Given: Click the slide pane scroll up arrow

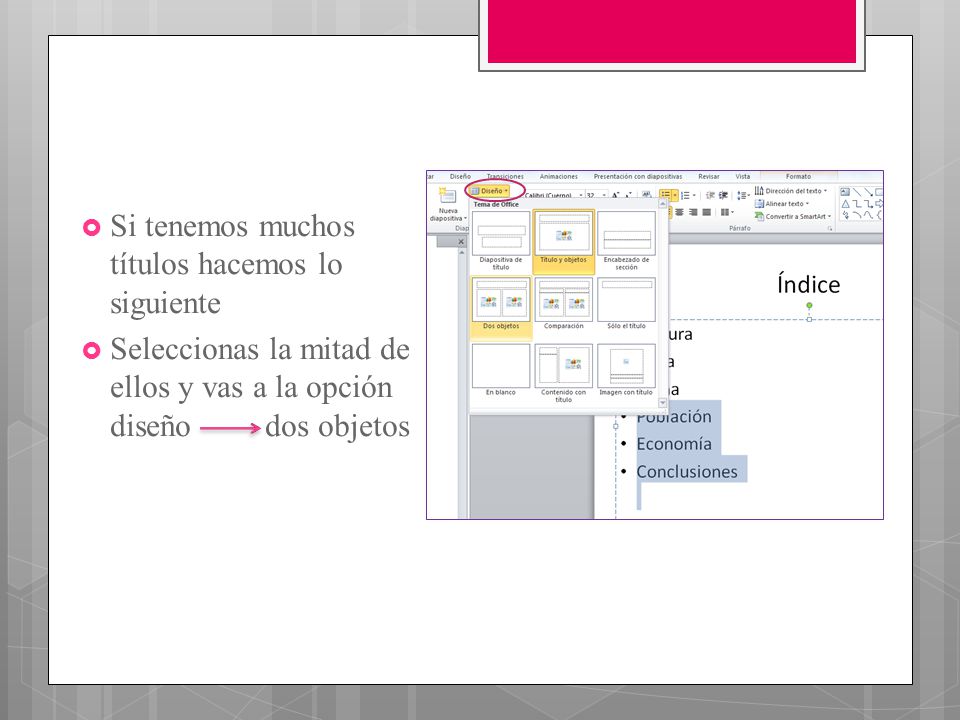Looking at the screenshot, I should tap(462, 252).
